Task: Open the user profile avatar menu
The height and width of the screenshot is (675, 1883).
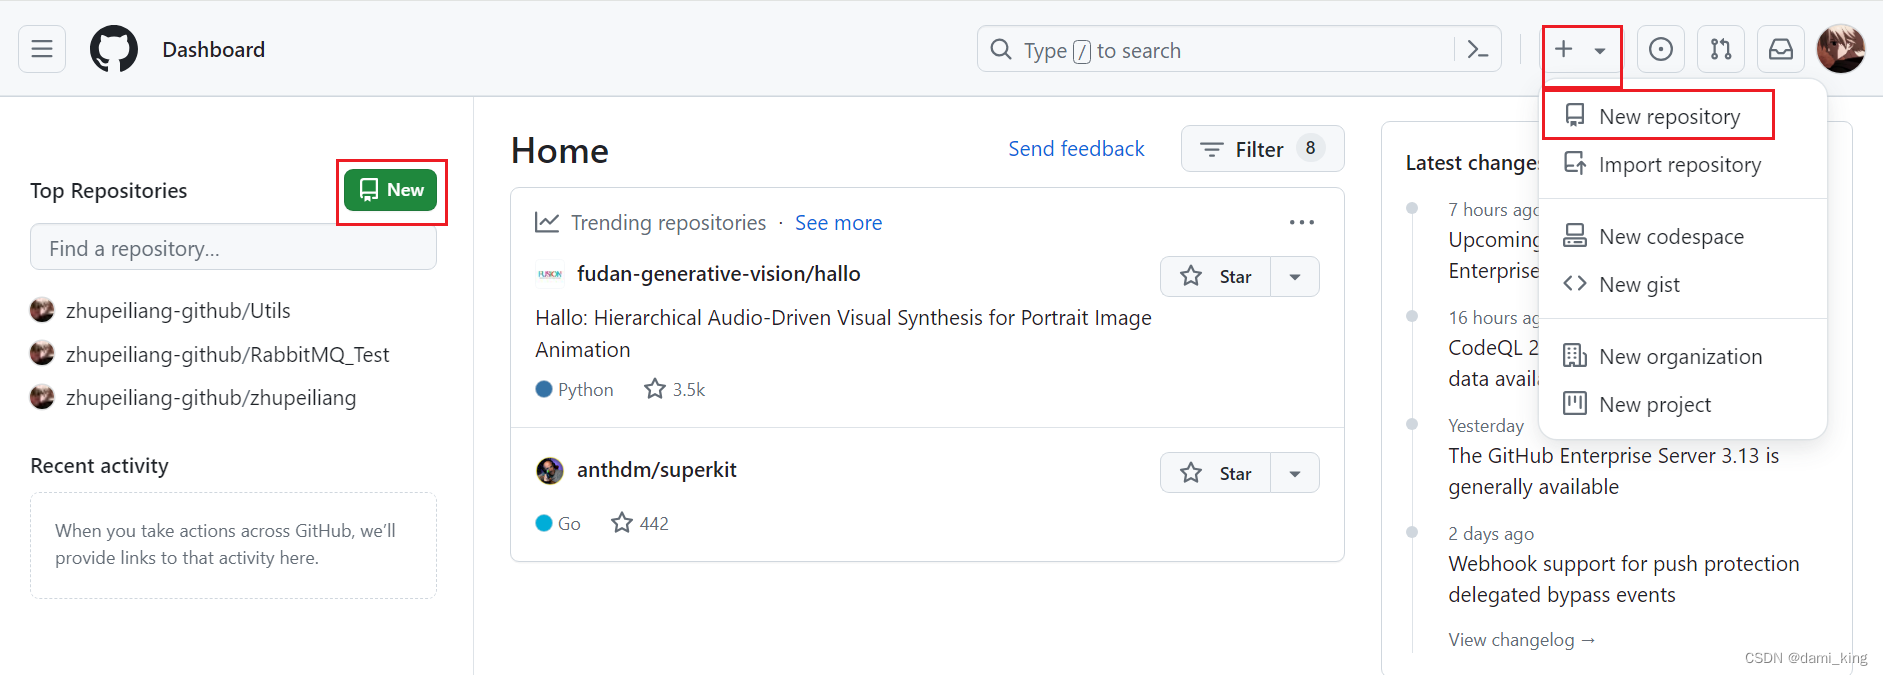Action: [1841, 49]
